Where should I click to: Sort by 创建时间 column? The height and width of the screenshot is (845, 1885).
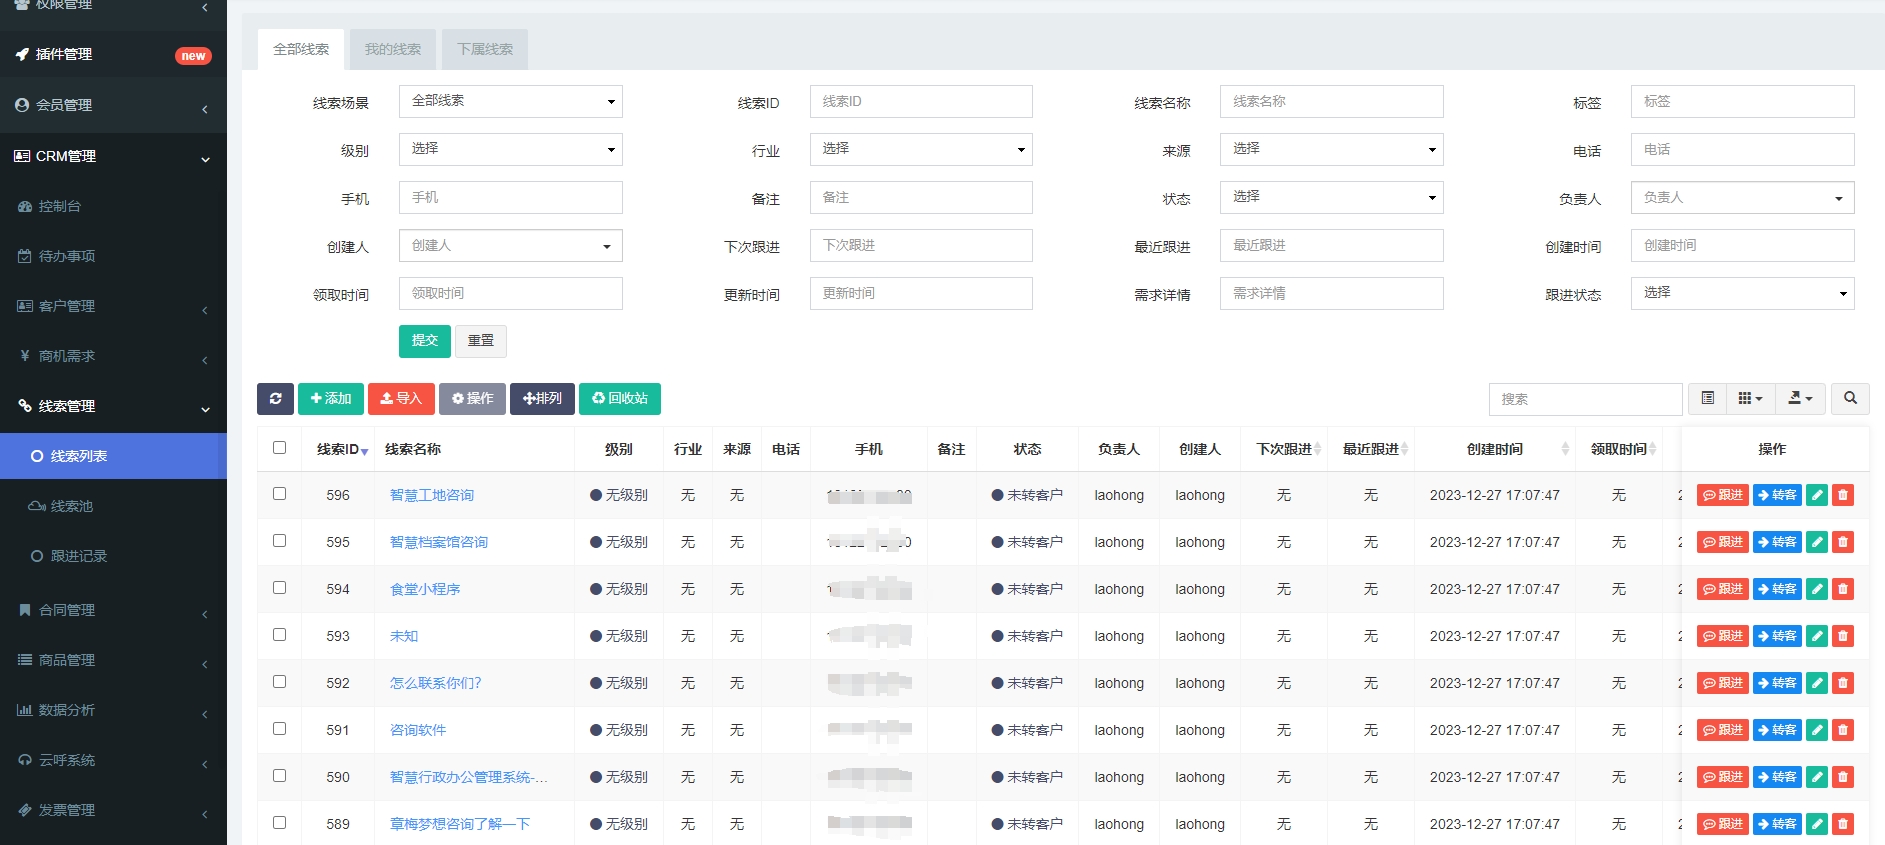pos(1494,449)
